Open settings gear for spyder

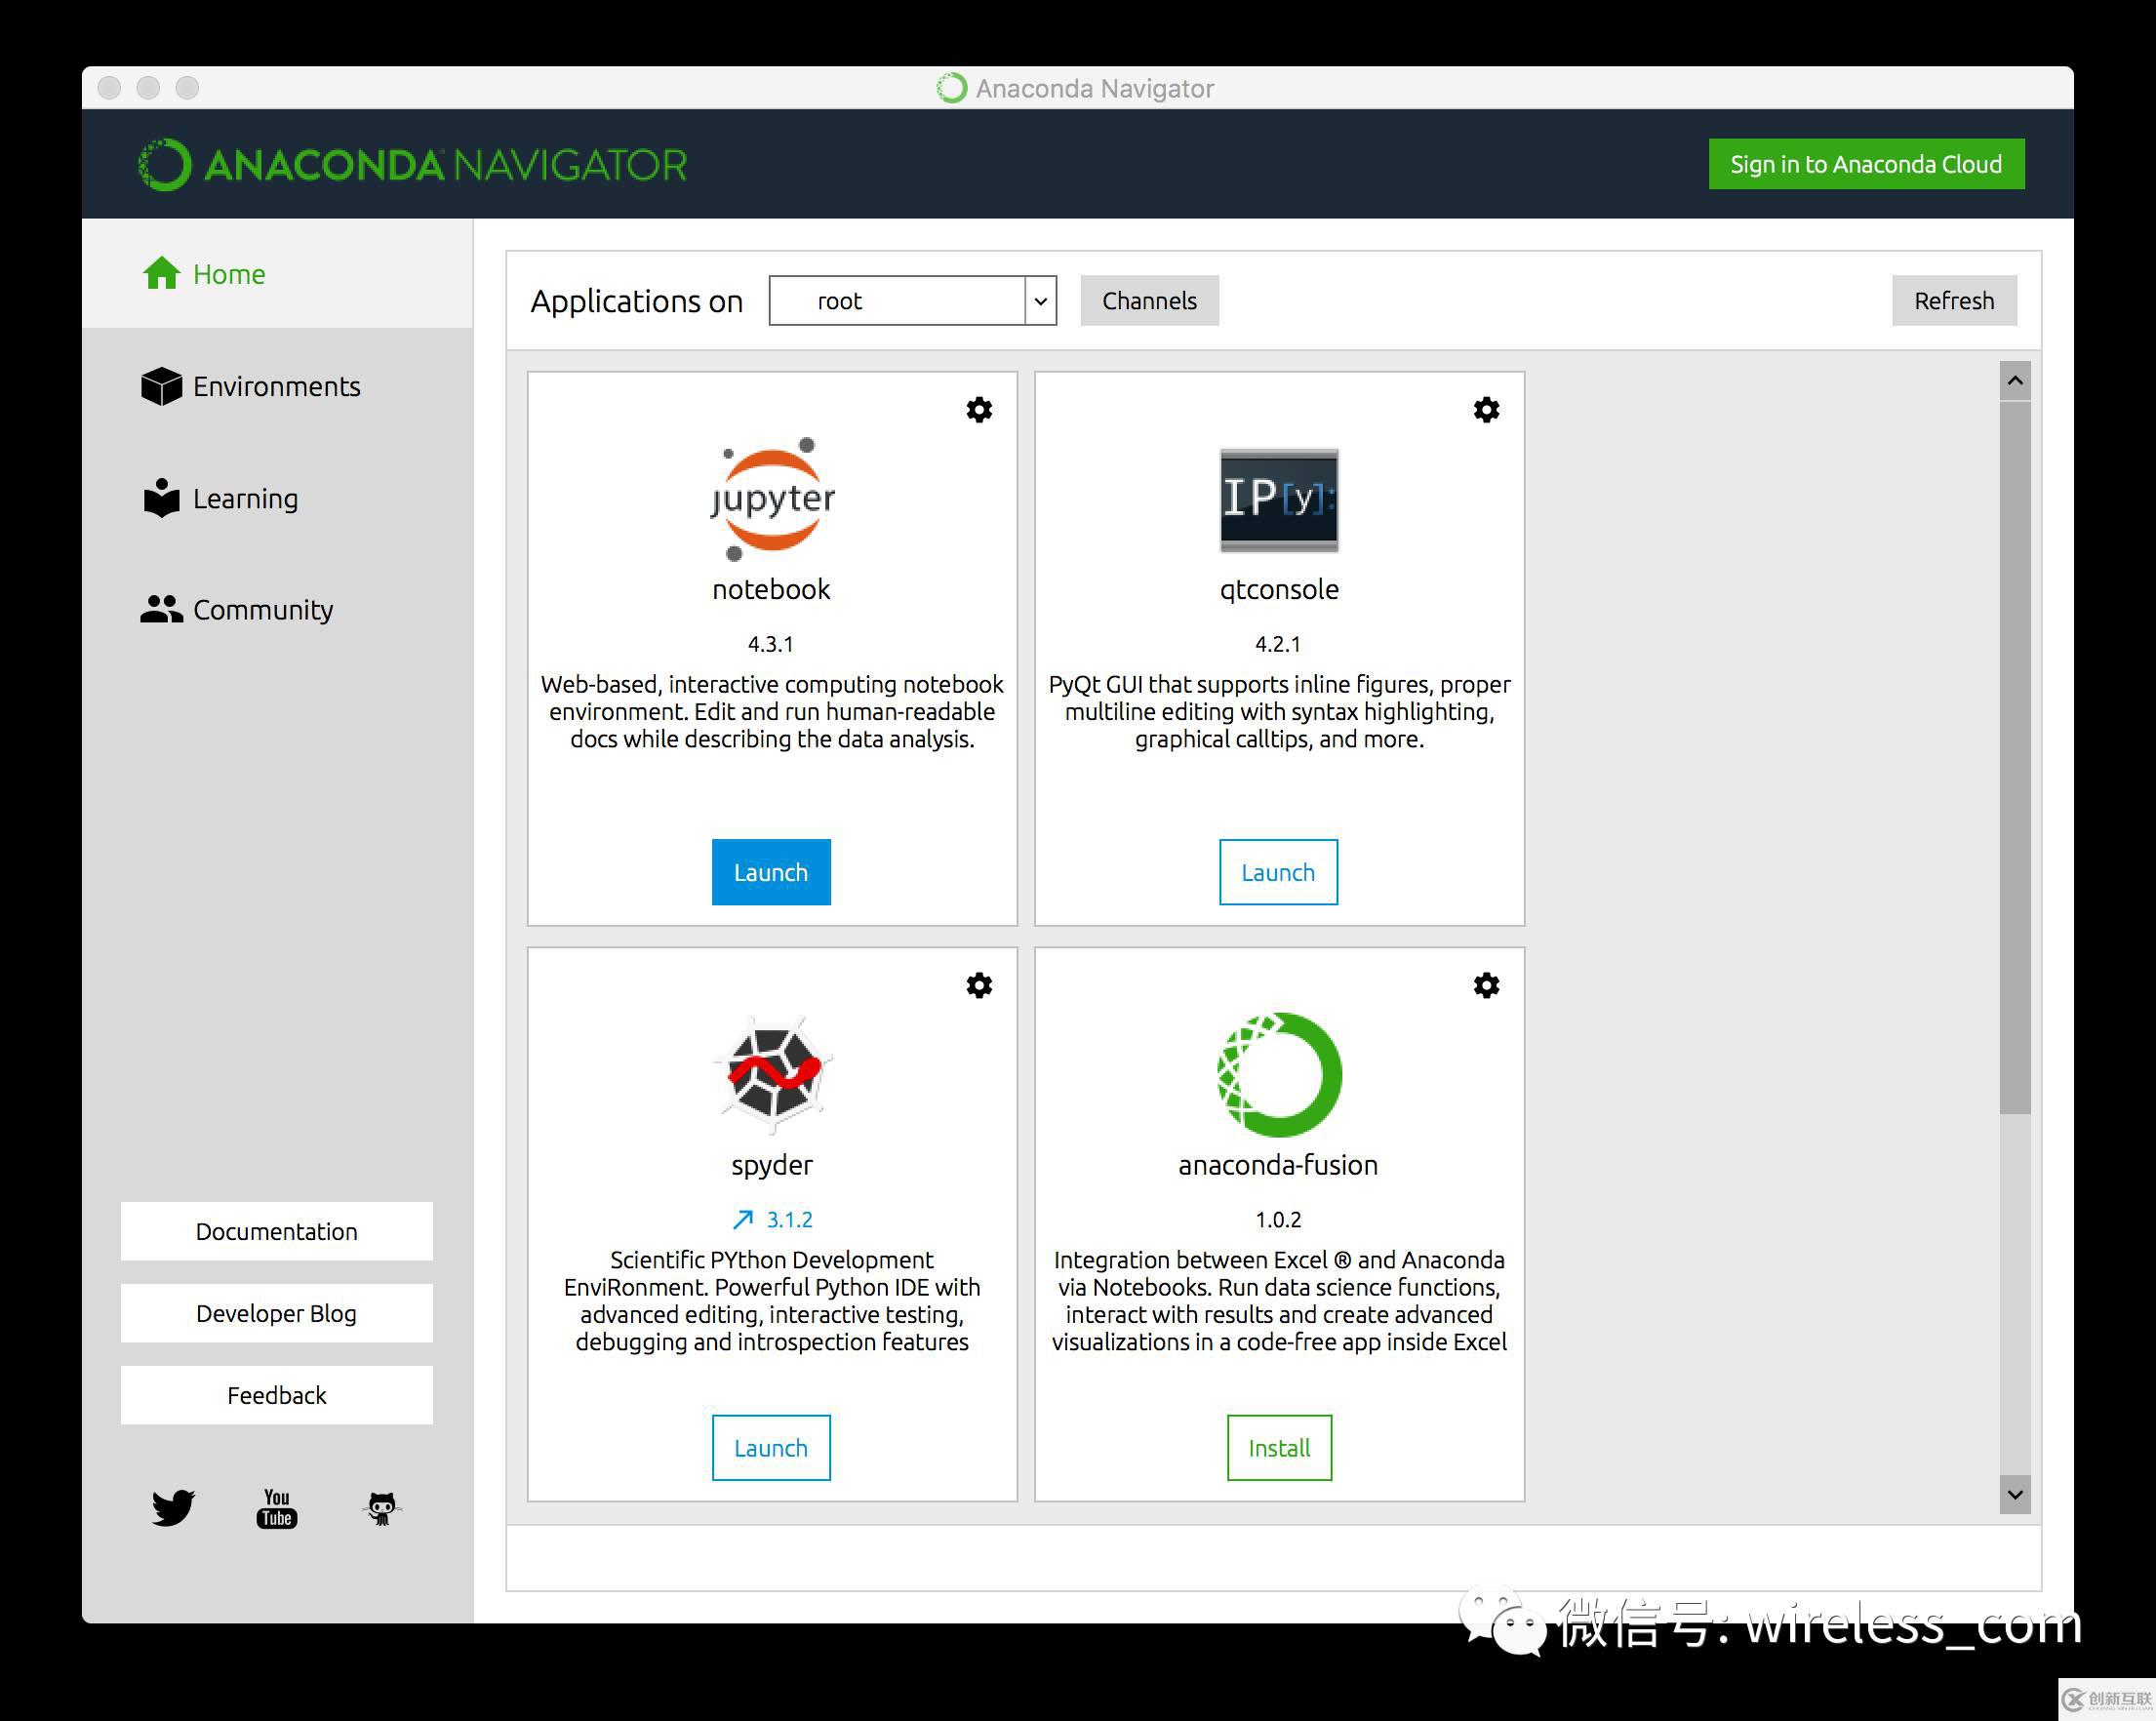pos(979,985)
